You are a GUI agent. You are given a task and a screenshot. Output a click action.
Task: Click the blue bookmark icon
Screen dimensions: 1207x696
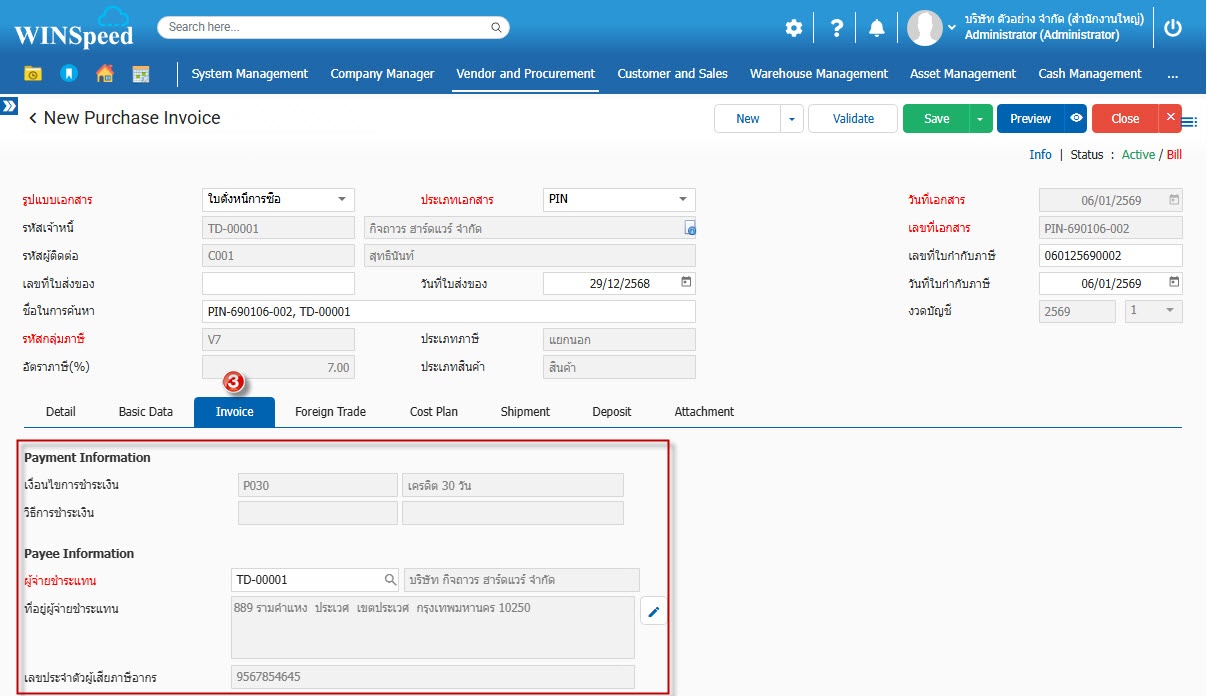[68, 73]
